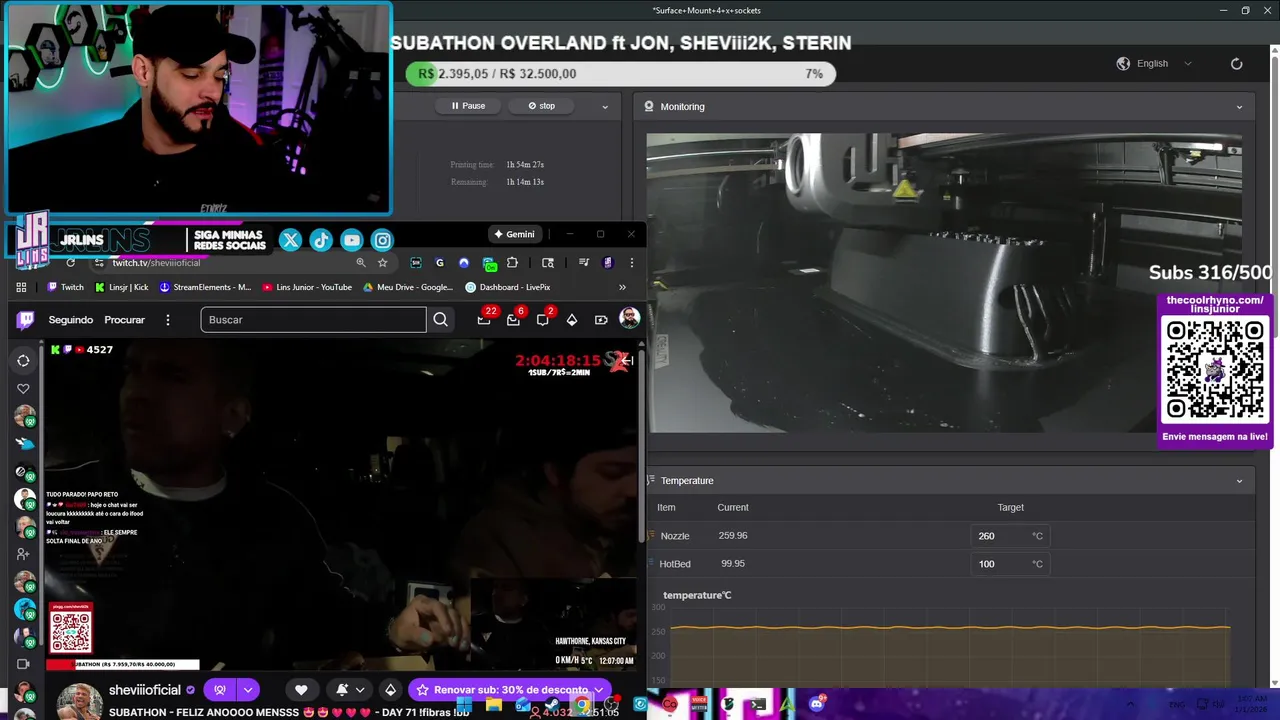
Task: Open the Chrome media control icon
Action: (x=584, y=262)
